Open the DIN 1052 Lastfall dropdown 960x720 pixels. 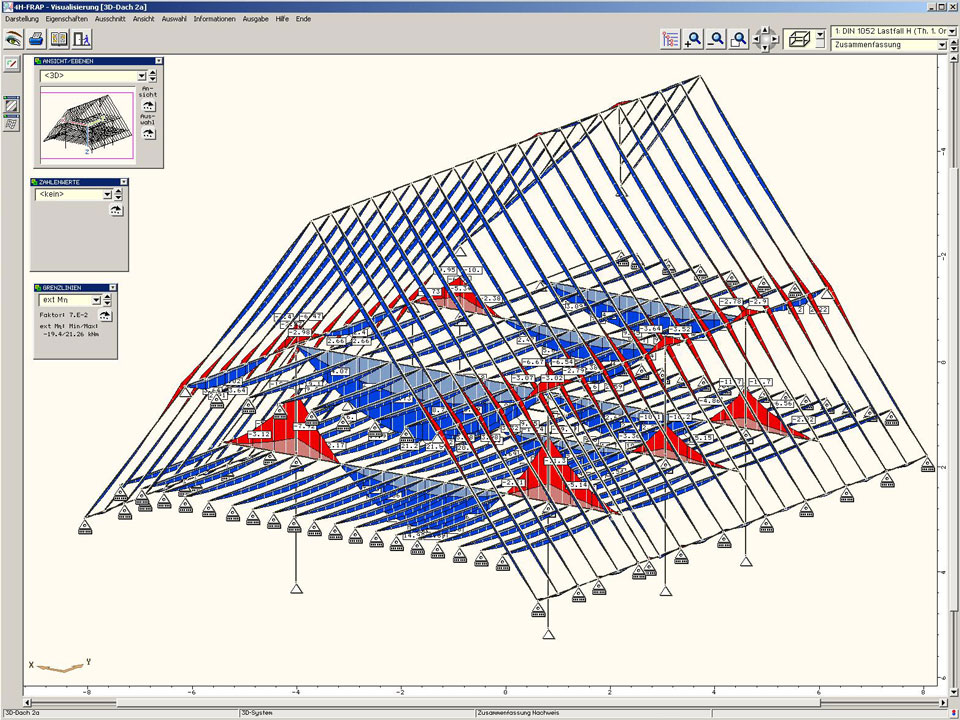coord(951,32)
